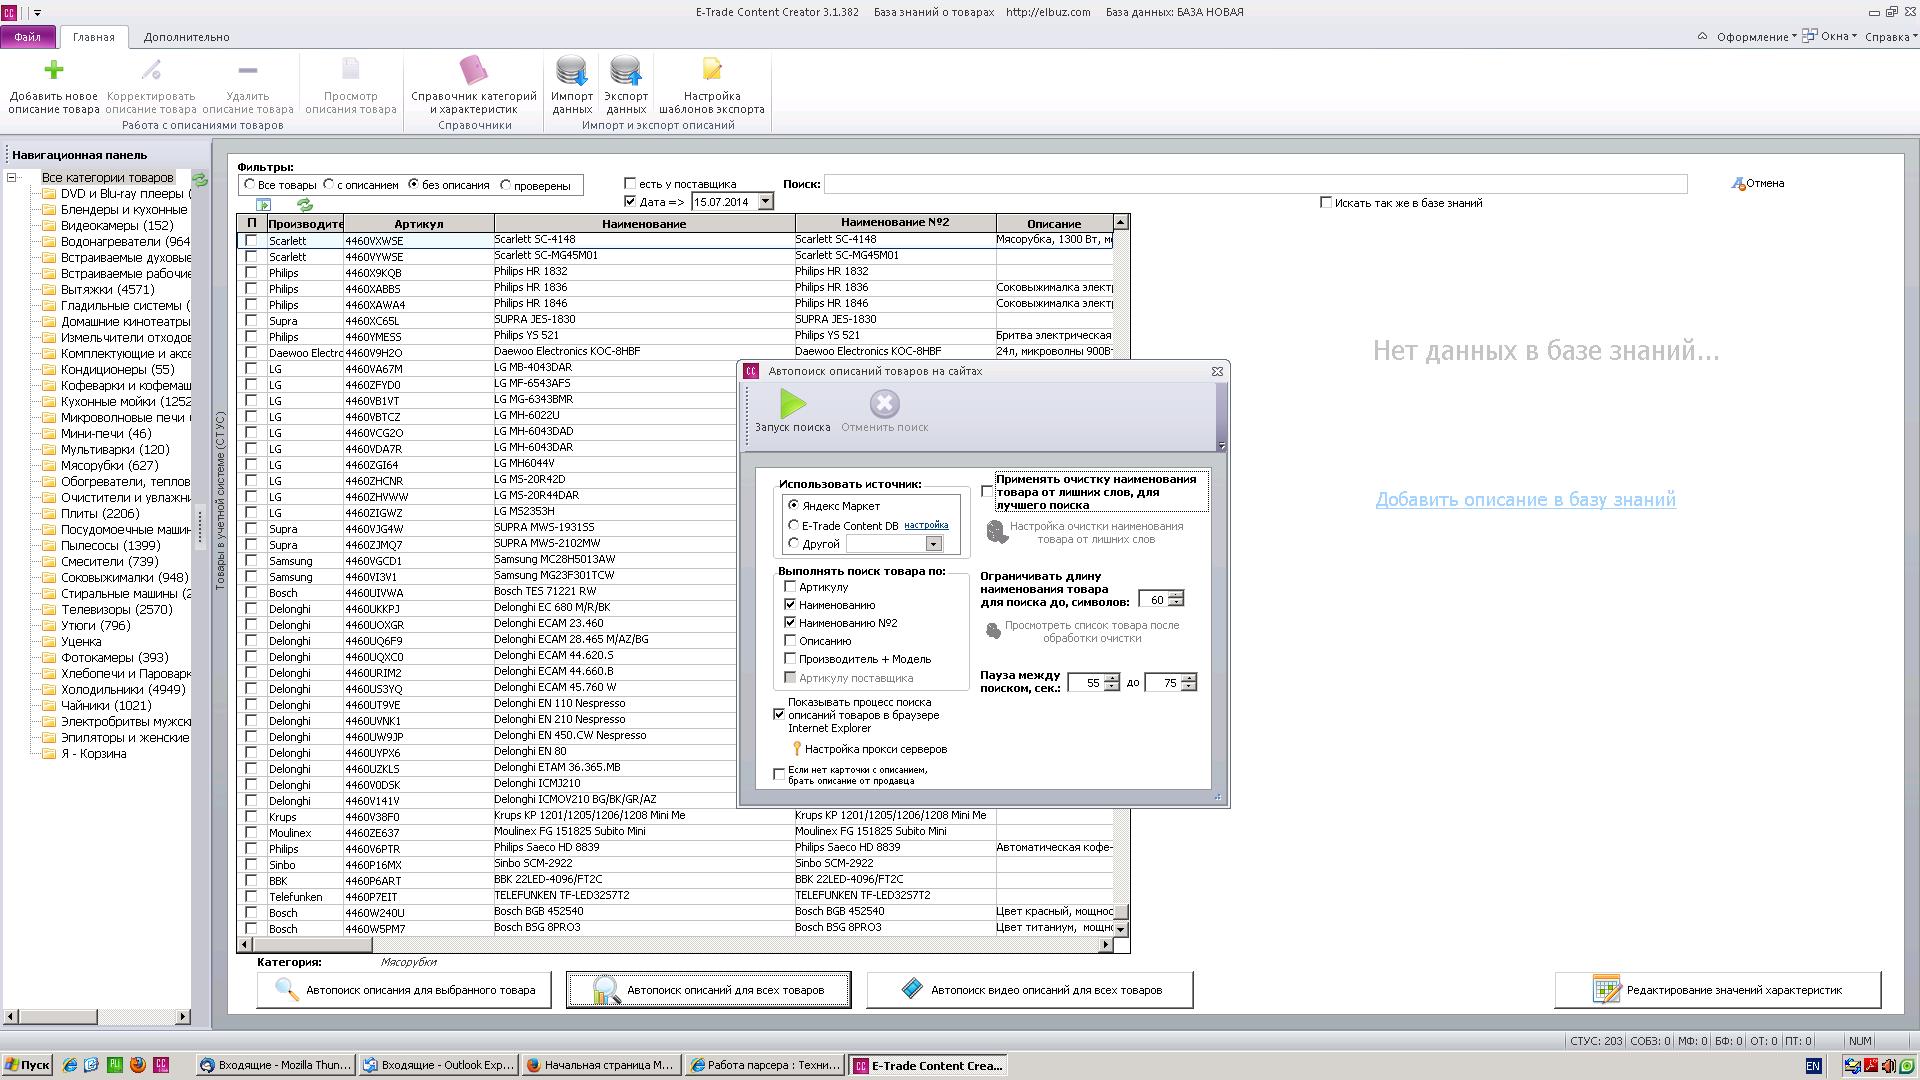Collapse the Все категории товаров tree node
Screen dimensions: 1920x1080
coord(12,178)
